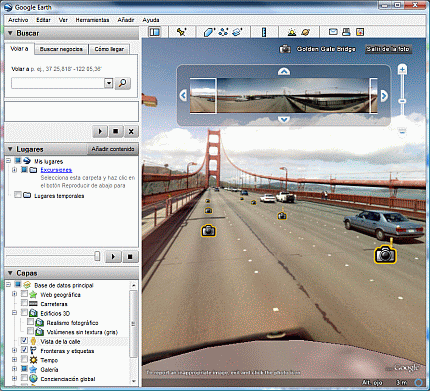Screen dimensions: 430x391
Task: Collapse the Buscar panel triangle
Action: (x=10, y=33)
